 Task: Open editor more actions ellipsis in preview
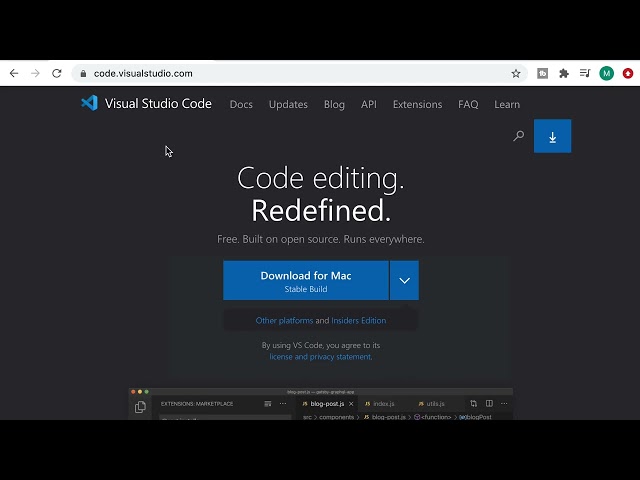[x=504, y=403]
